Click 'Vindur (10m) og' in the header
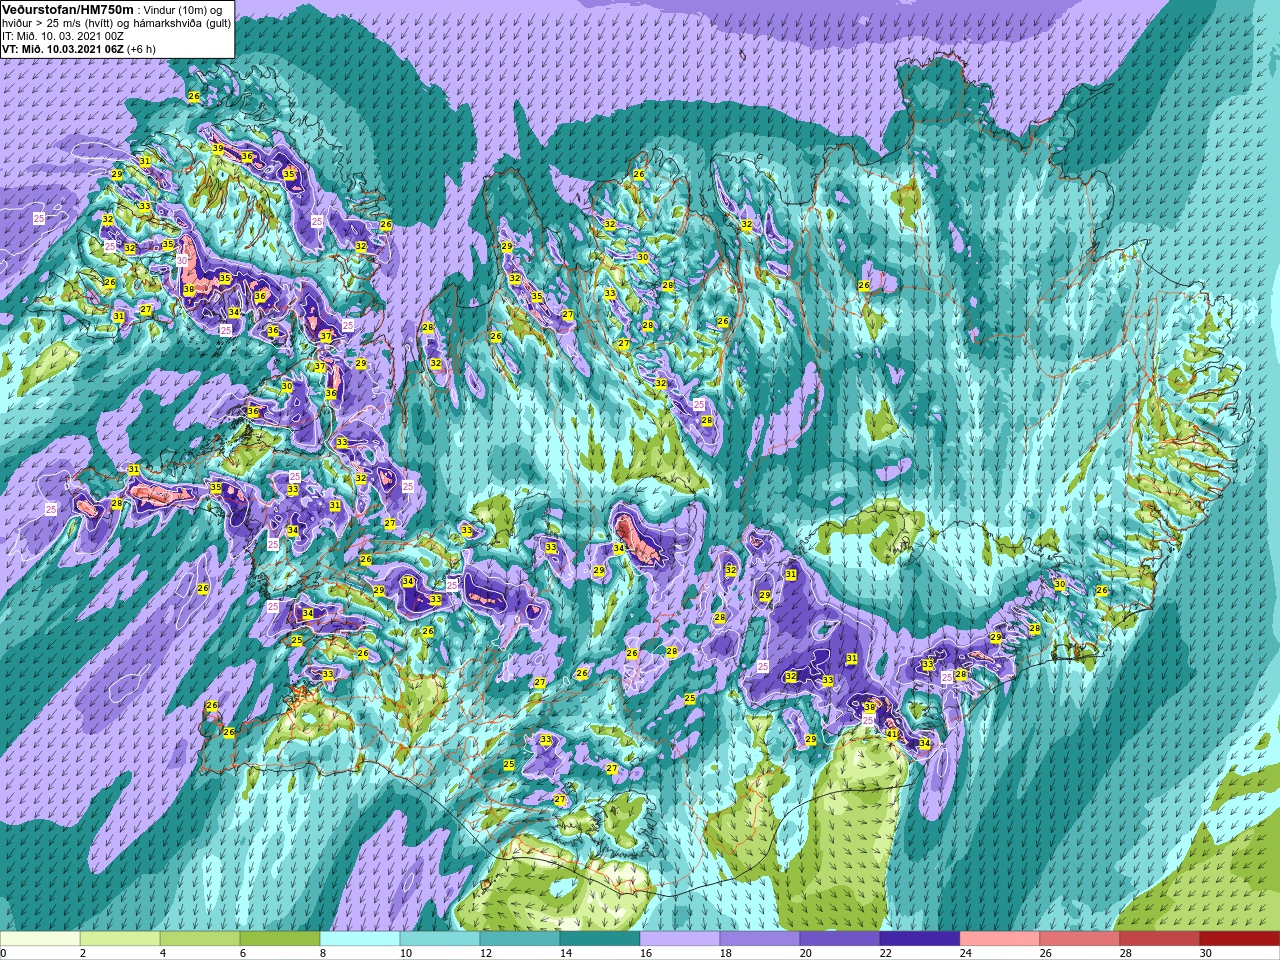 tap(183, 9)
